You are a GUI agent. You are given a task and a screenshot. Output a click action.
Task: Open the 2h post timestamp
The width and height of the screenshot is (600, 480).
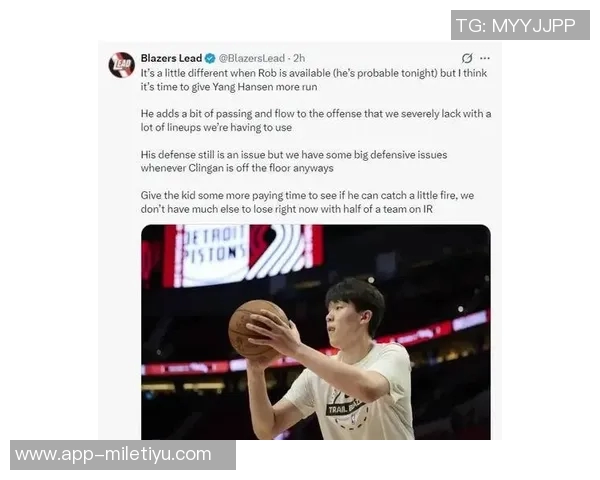click(x=299, y=58)
